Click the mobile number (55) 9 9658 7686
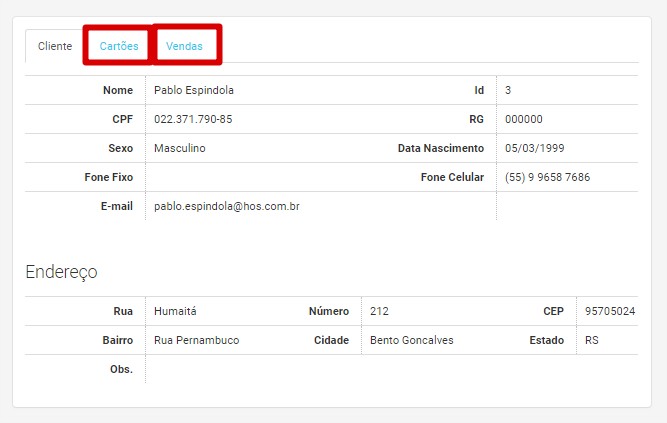Screen dimensions: 667x423 click(547, 177)
